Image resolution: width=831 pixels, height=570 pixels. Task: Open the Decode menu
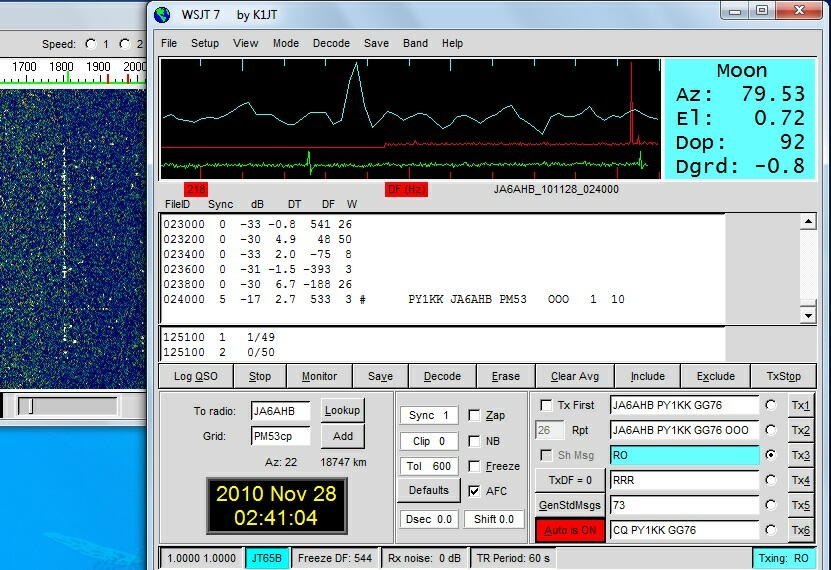[331, 43]
